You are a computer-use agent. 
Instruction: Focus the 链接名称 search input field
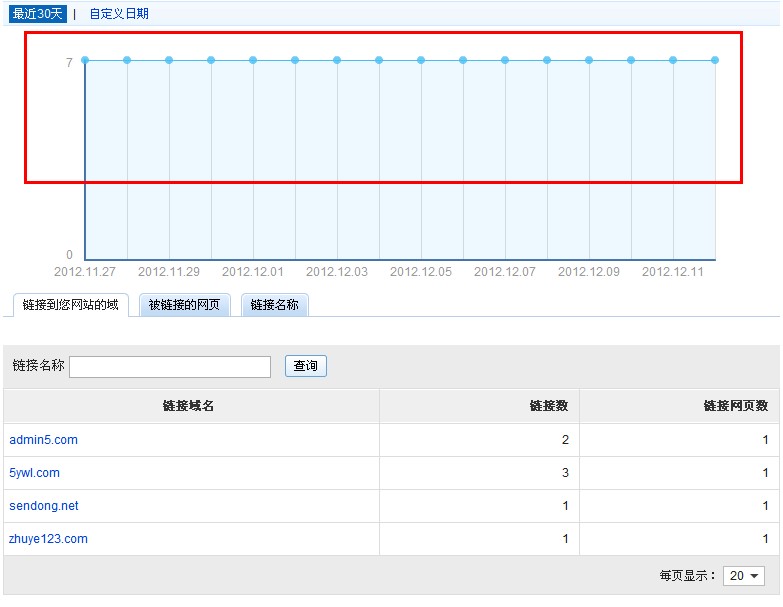click(170, 367)
